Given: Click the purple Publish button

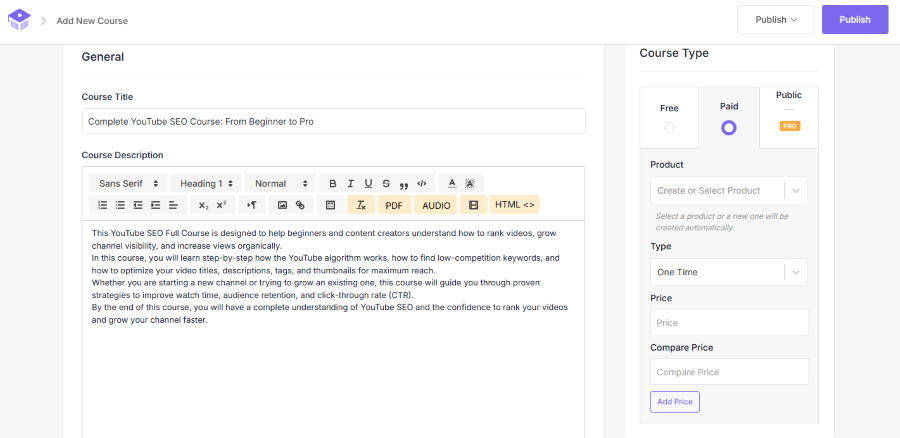Looking at the screenshot, I should 855,20.
